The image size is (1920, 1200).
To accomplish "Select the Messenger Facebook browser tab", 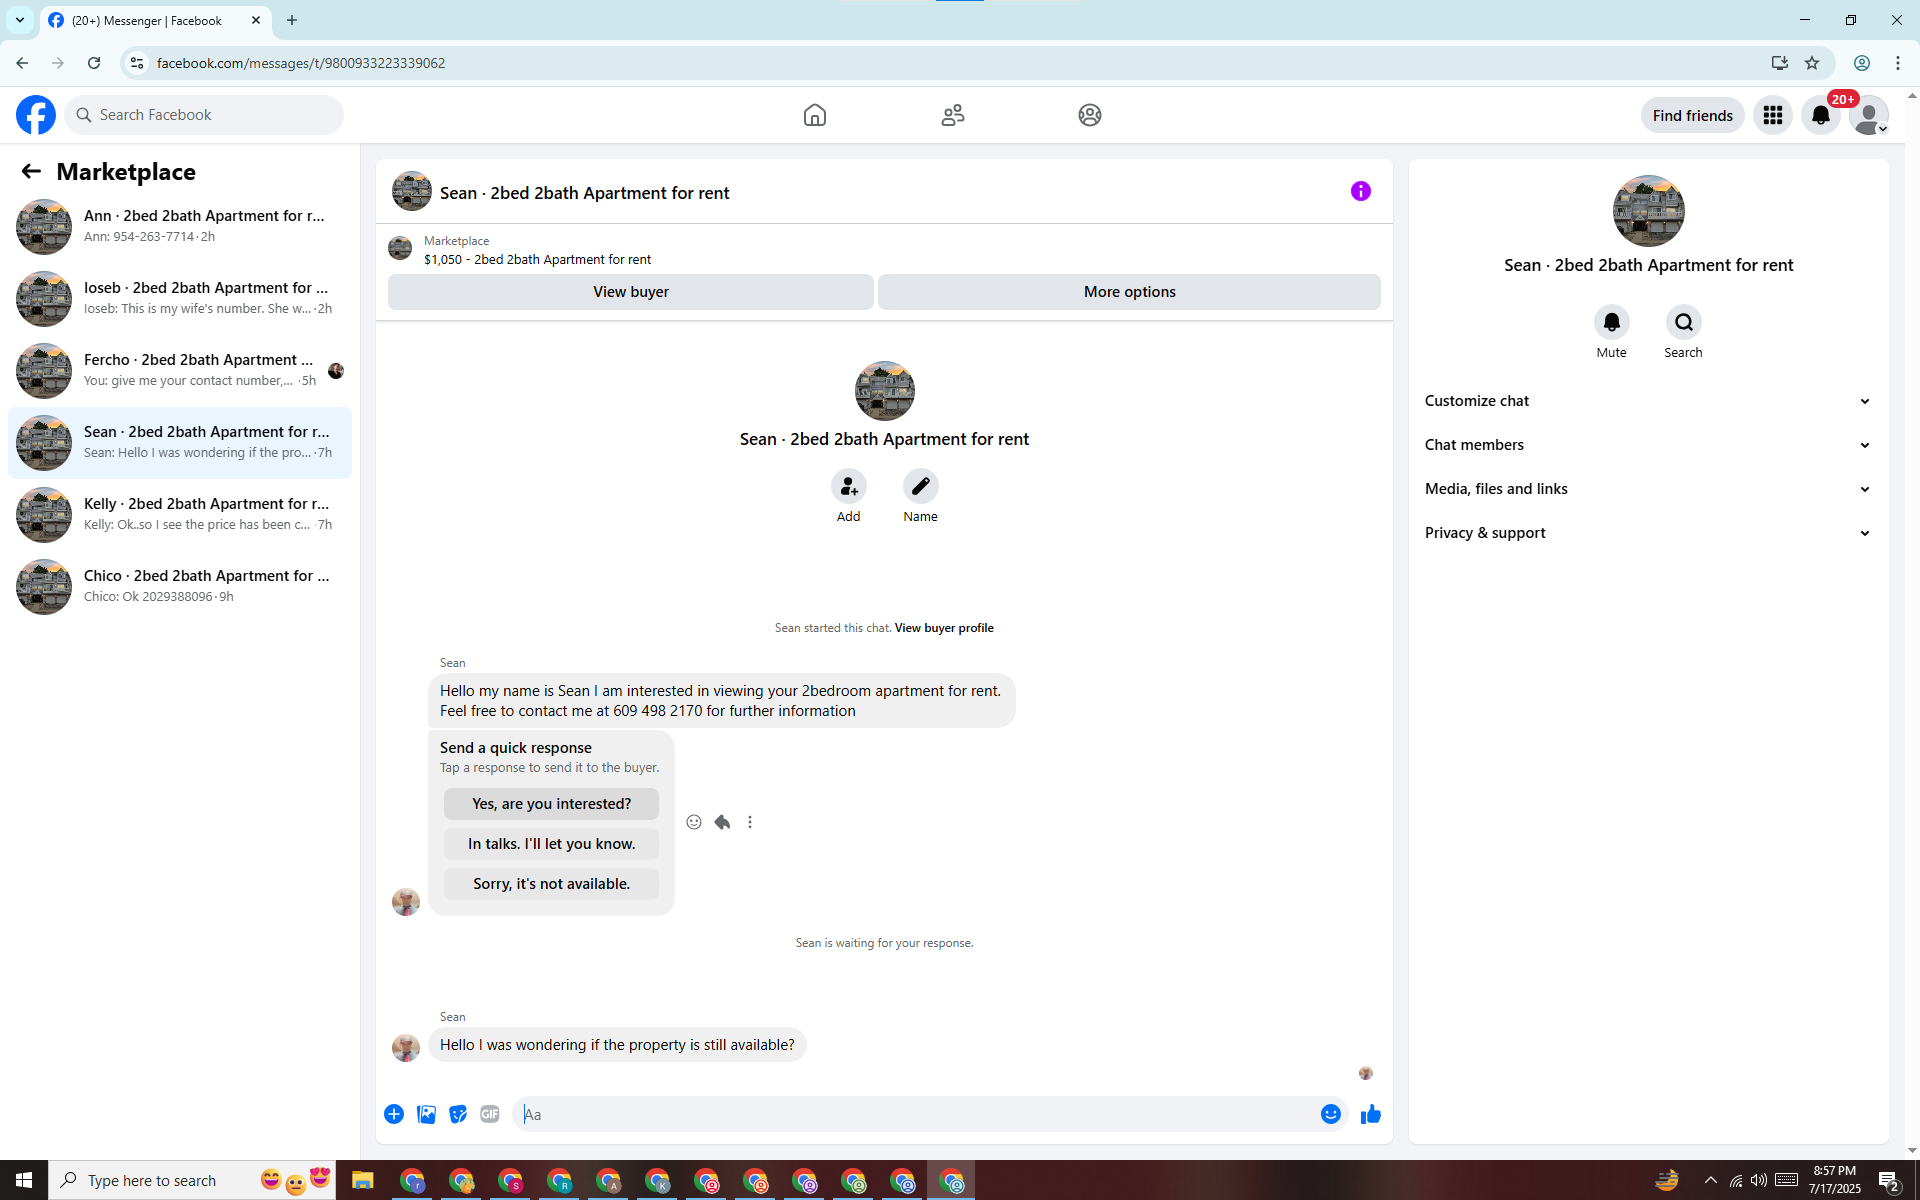I will click(x=156, y=20).
